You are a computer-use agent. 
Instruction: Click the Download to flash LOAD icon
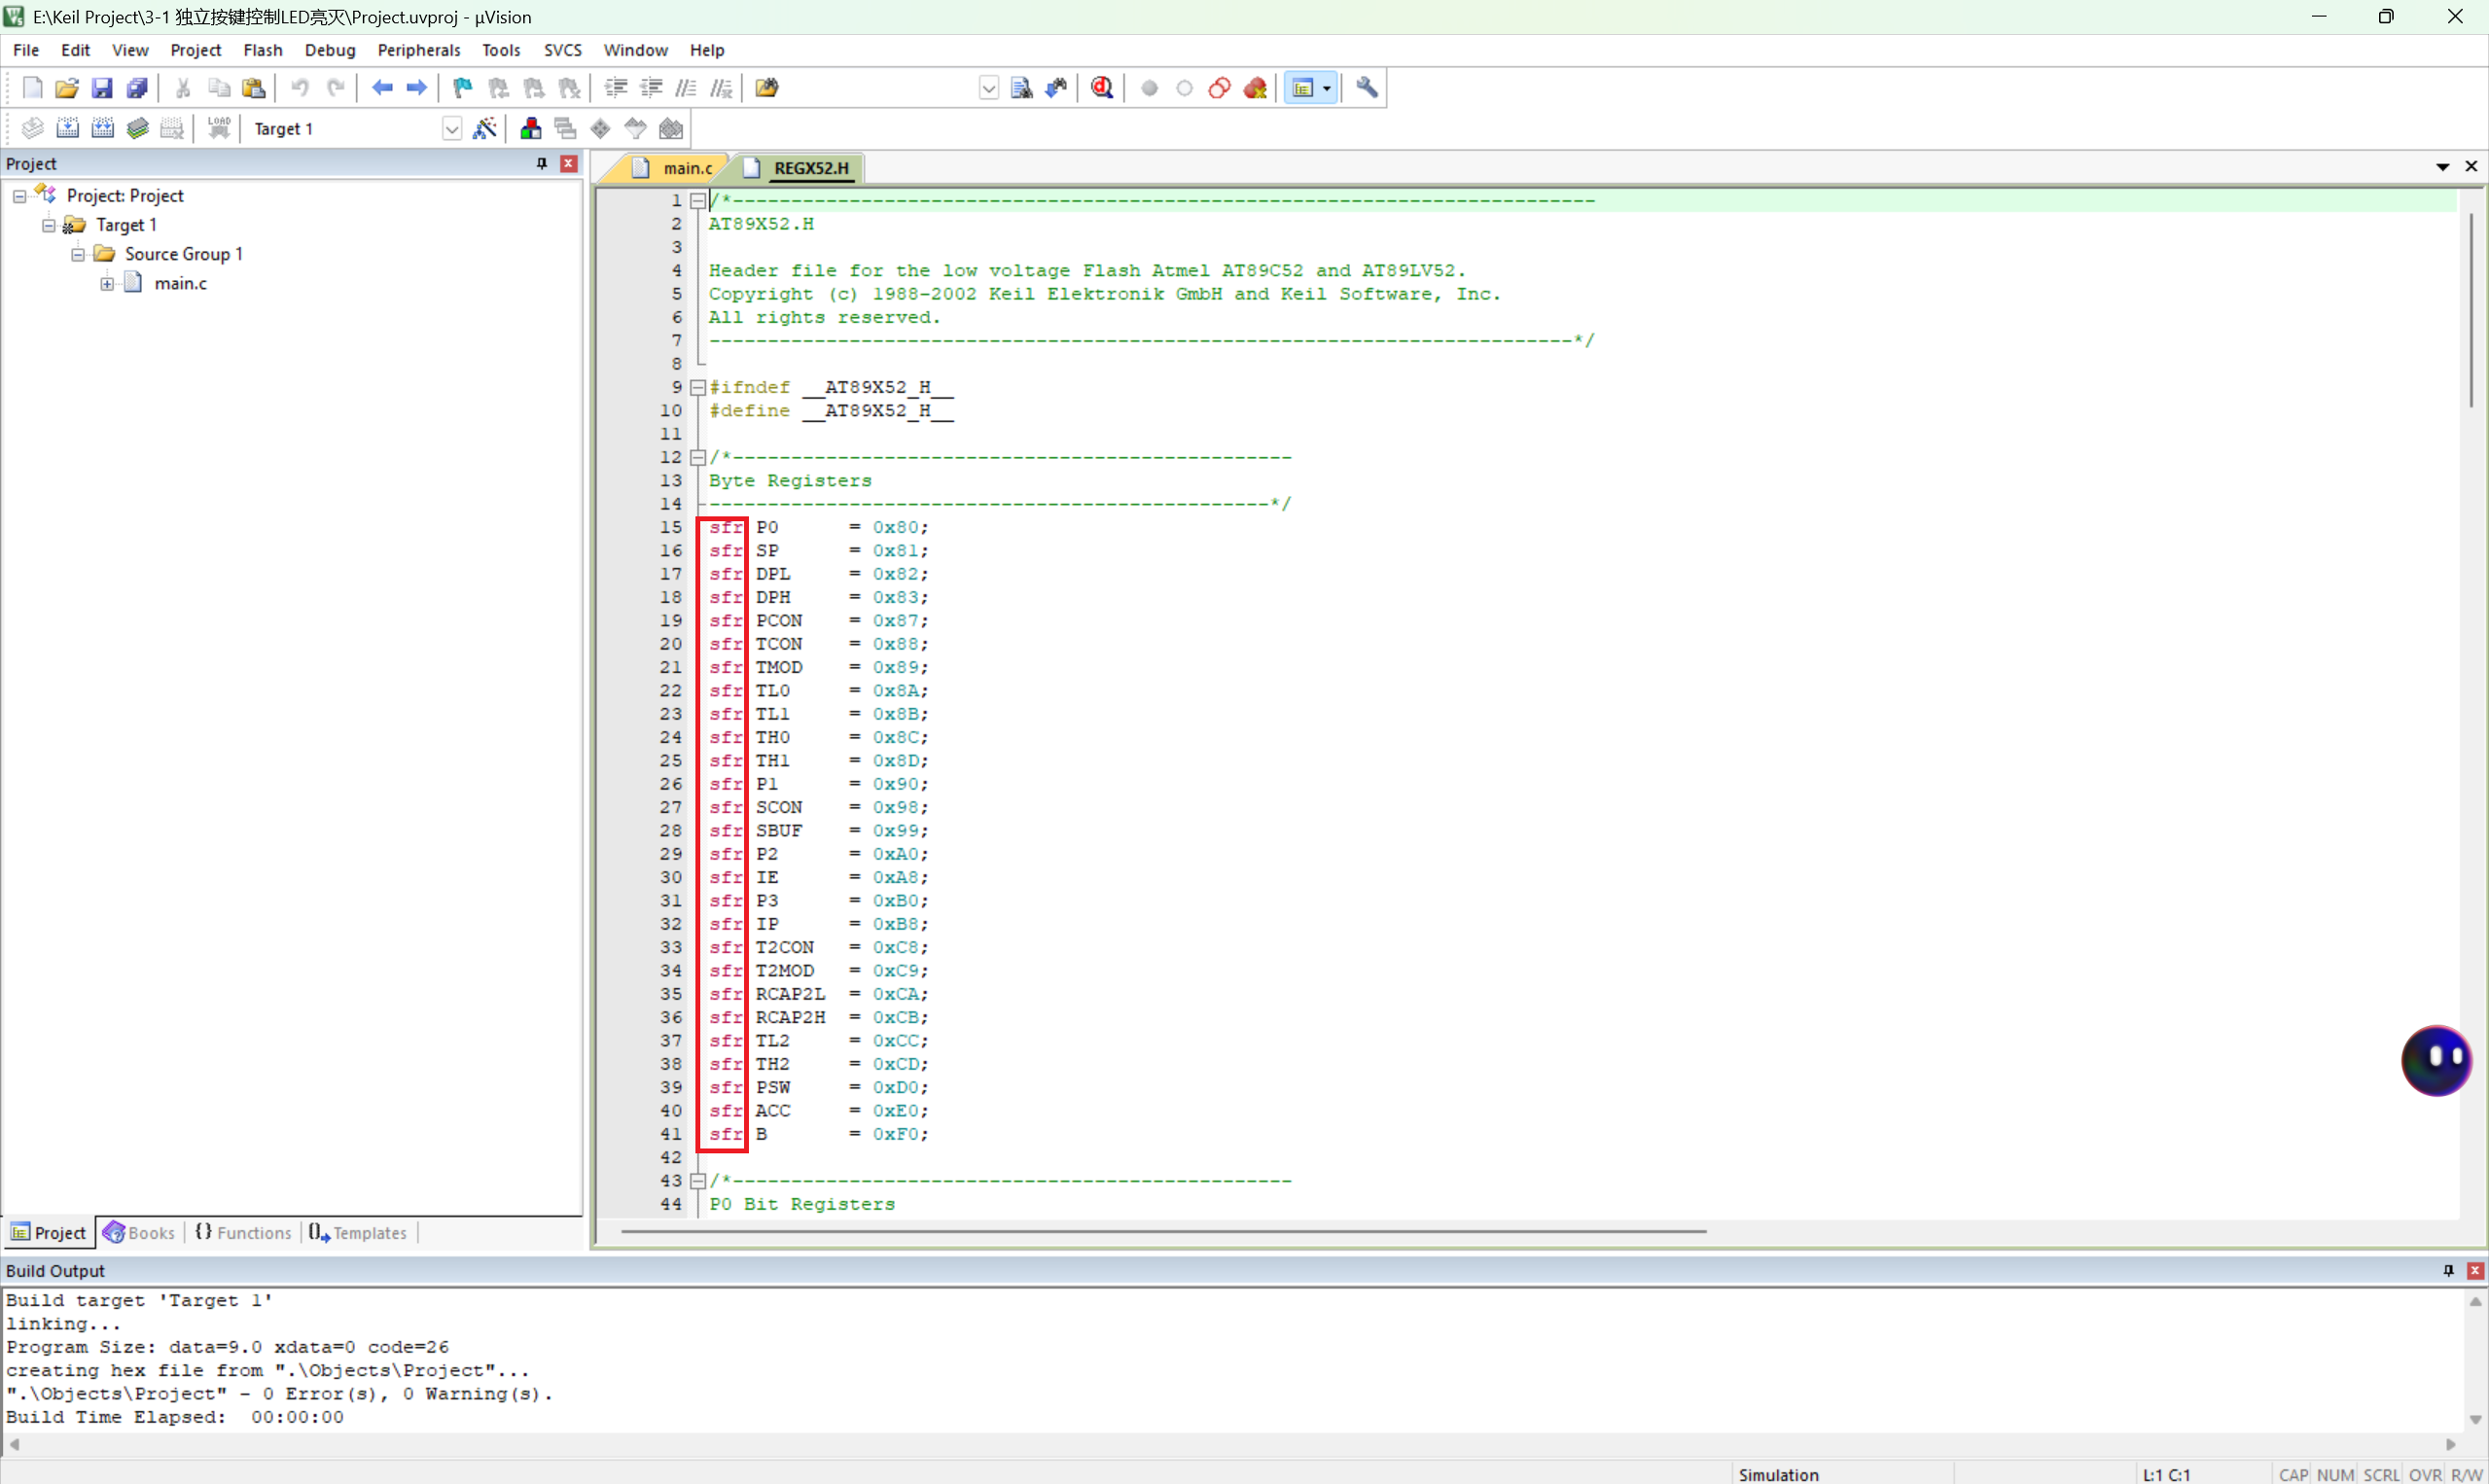coord(219,128)
